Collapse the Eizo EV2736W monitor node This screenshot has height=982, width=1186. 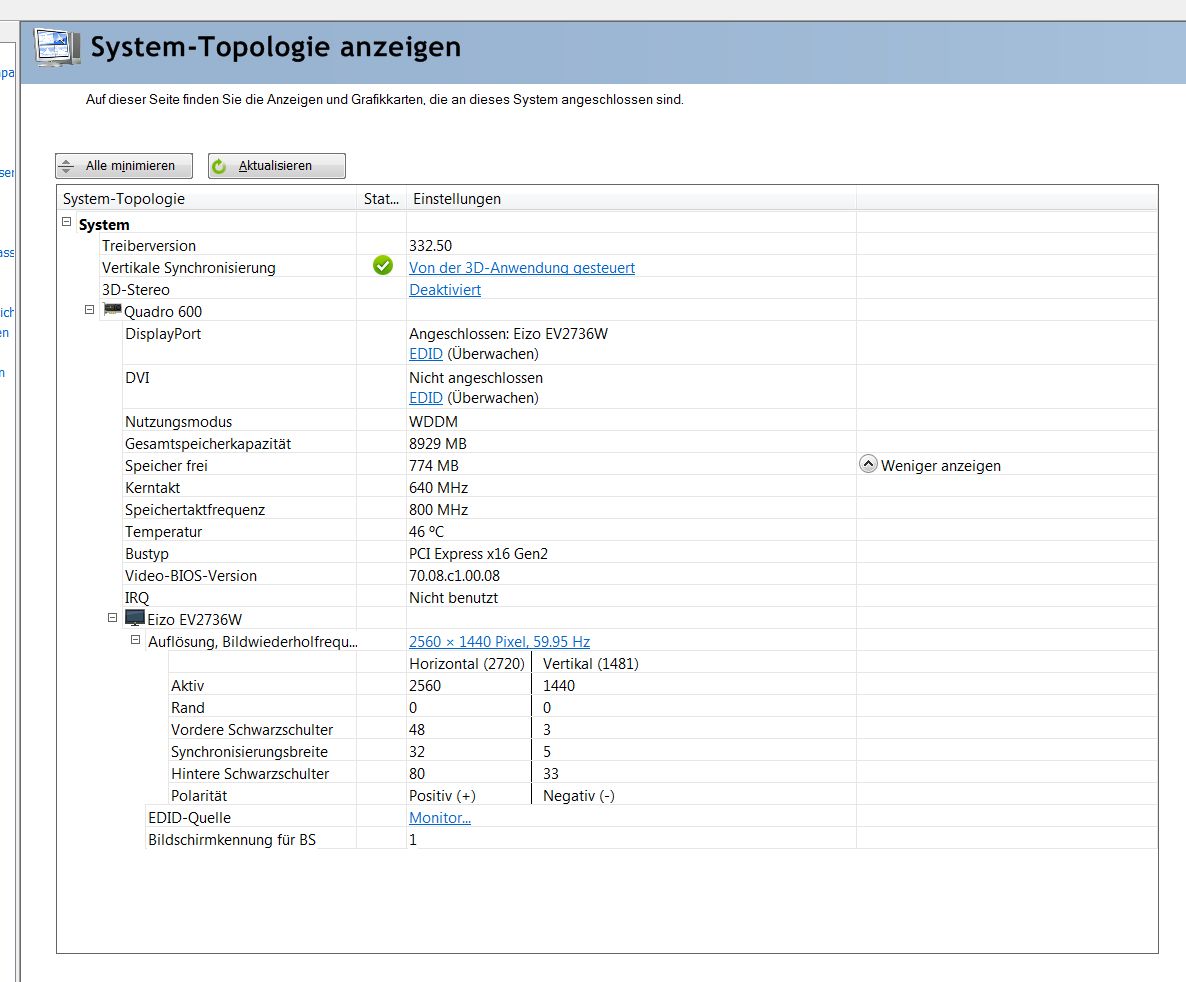[113, 619]
